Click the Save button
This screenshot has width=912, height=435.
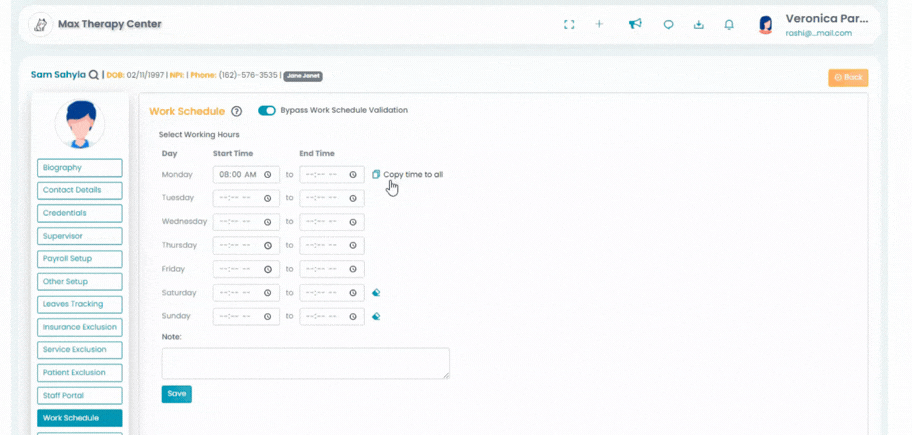[x=176, y=394]
